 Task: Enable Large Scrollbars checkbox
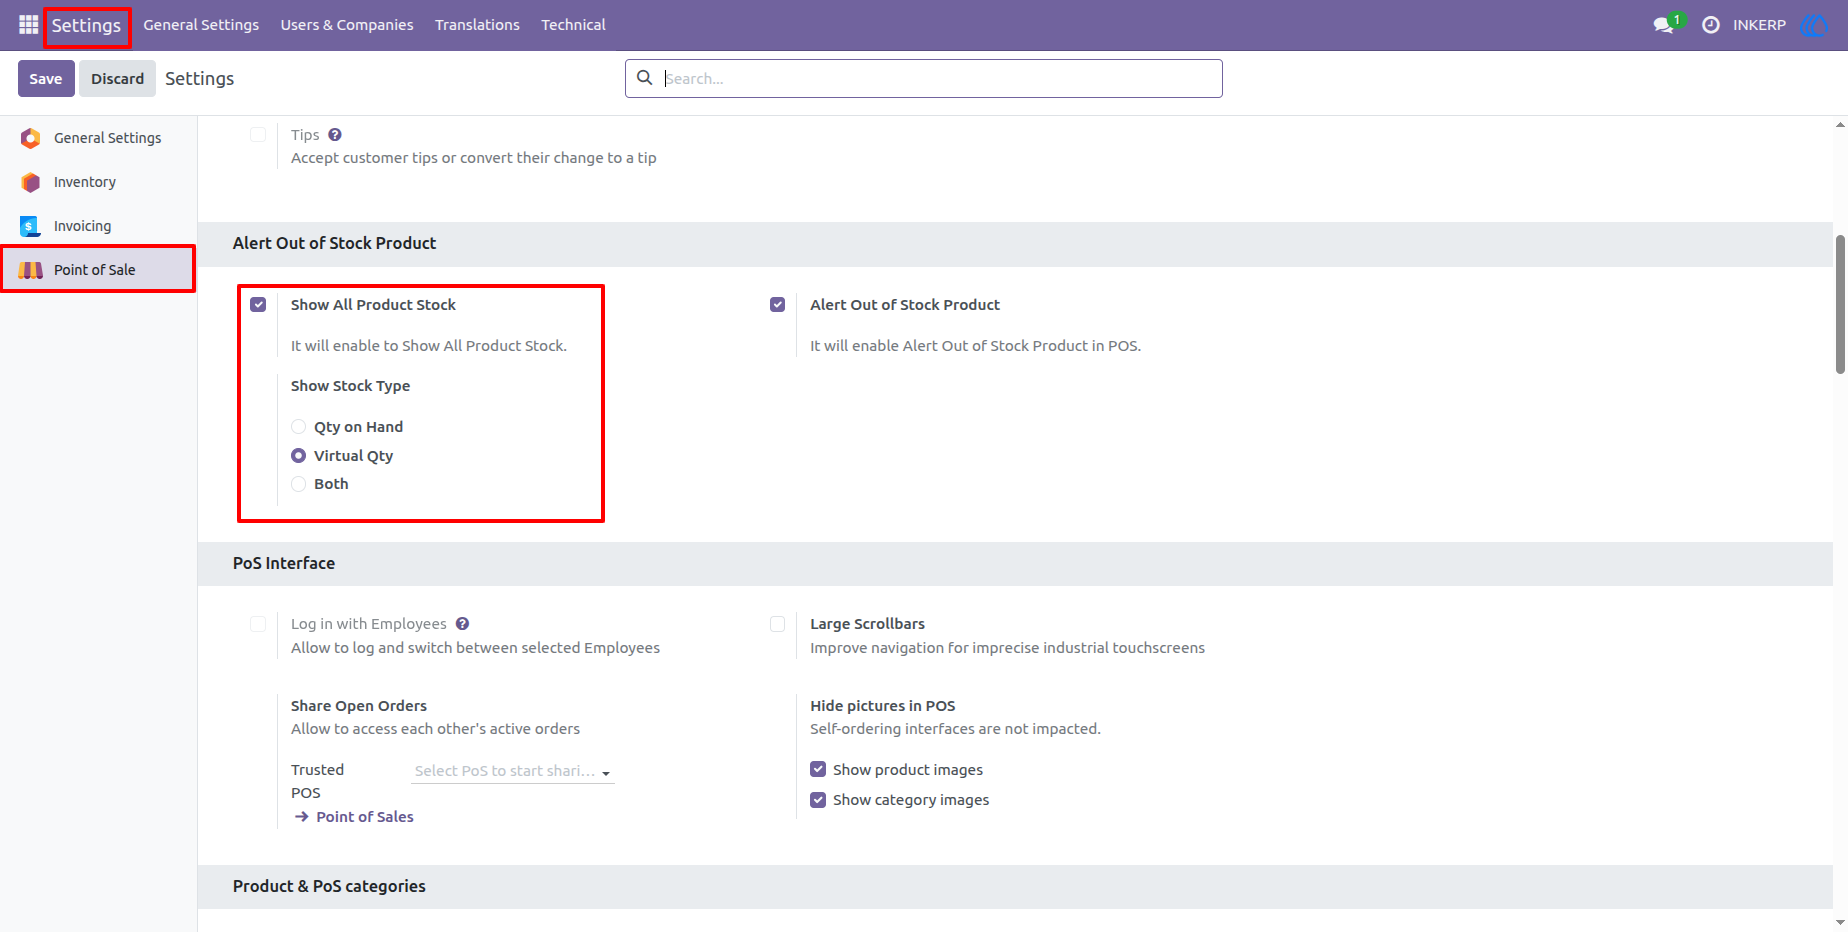coord(777,624)
